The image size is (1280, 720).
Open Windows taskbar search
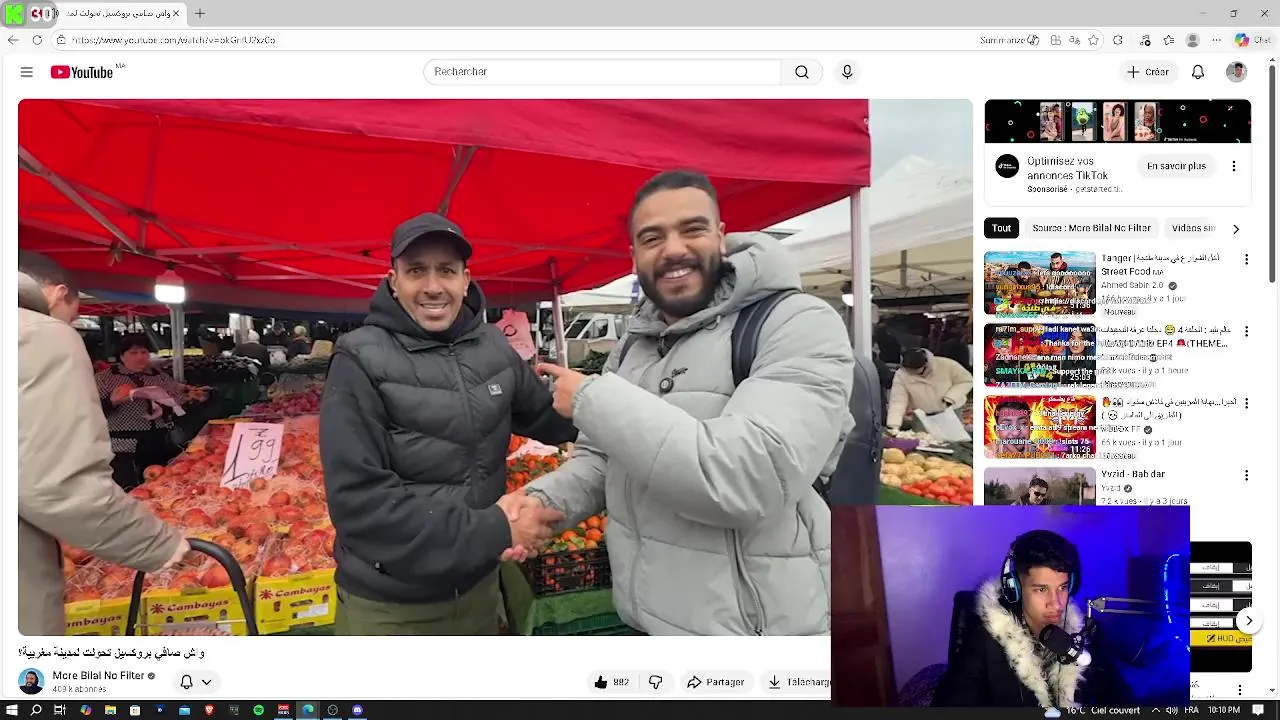(x=36, y=710)
